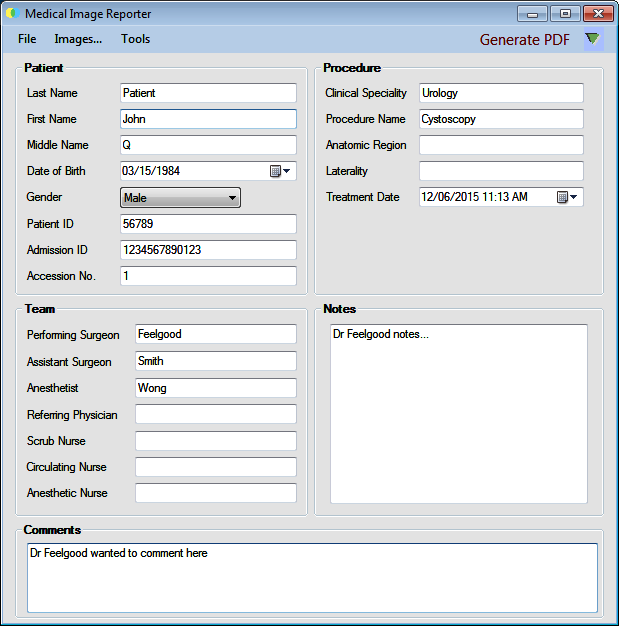Screen dimensions: 619x626
Task: Open the Tools menu
Action: coord(135,39)
